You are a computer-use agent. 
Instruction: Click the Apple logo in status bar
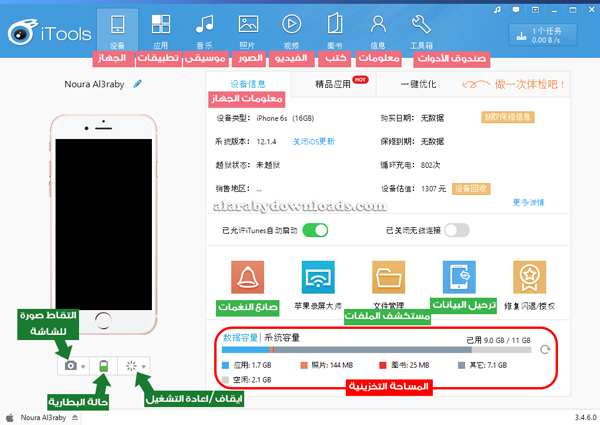tap(10, 417)
